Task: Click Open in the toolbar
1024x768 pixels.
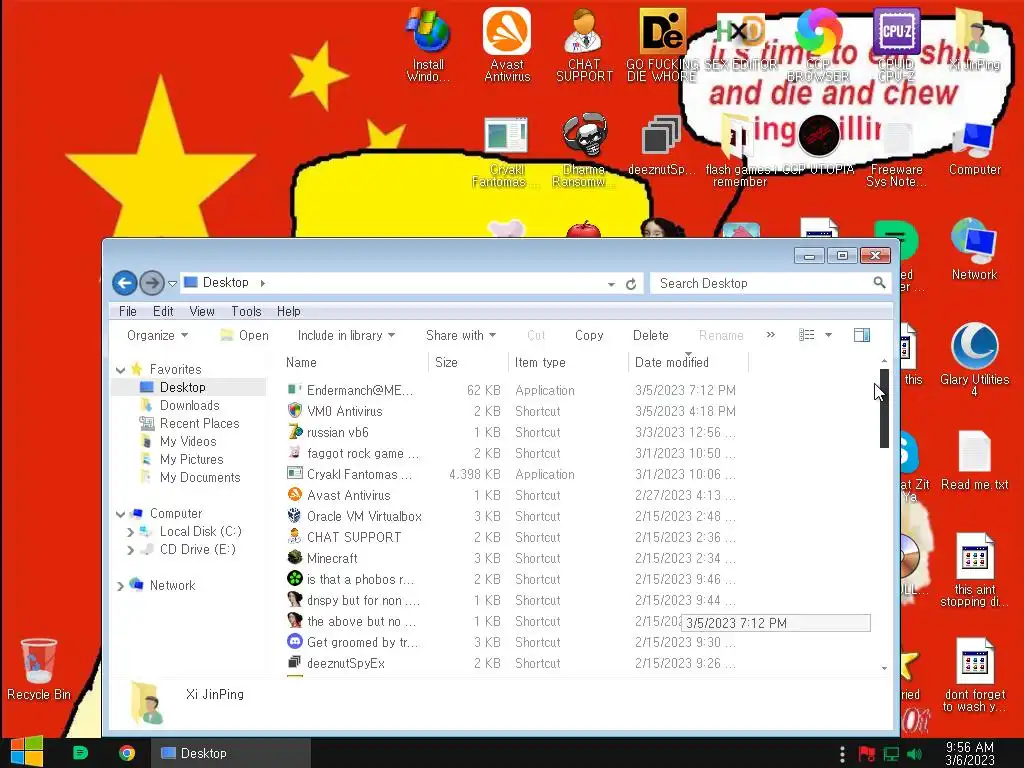Action: (245, 335)
